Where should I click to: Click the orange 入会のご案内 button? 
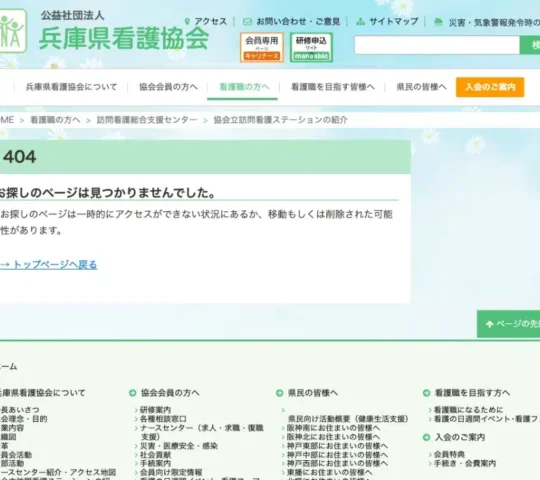[490, 87]
